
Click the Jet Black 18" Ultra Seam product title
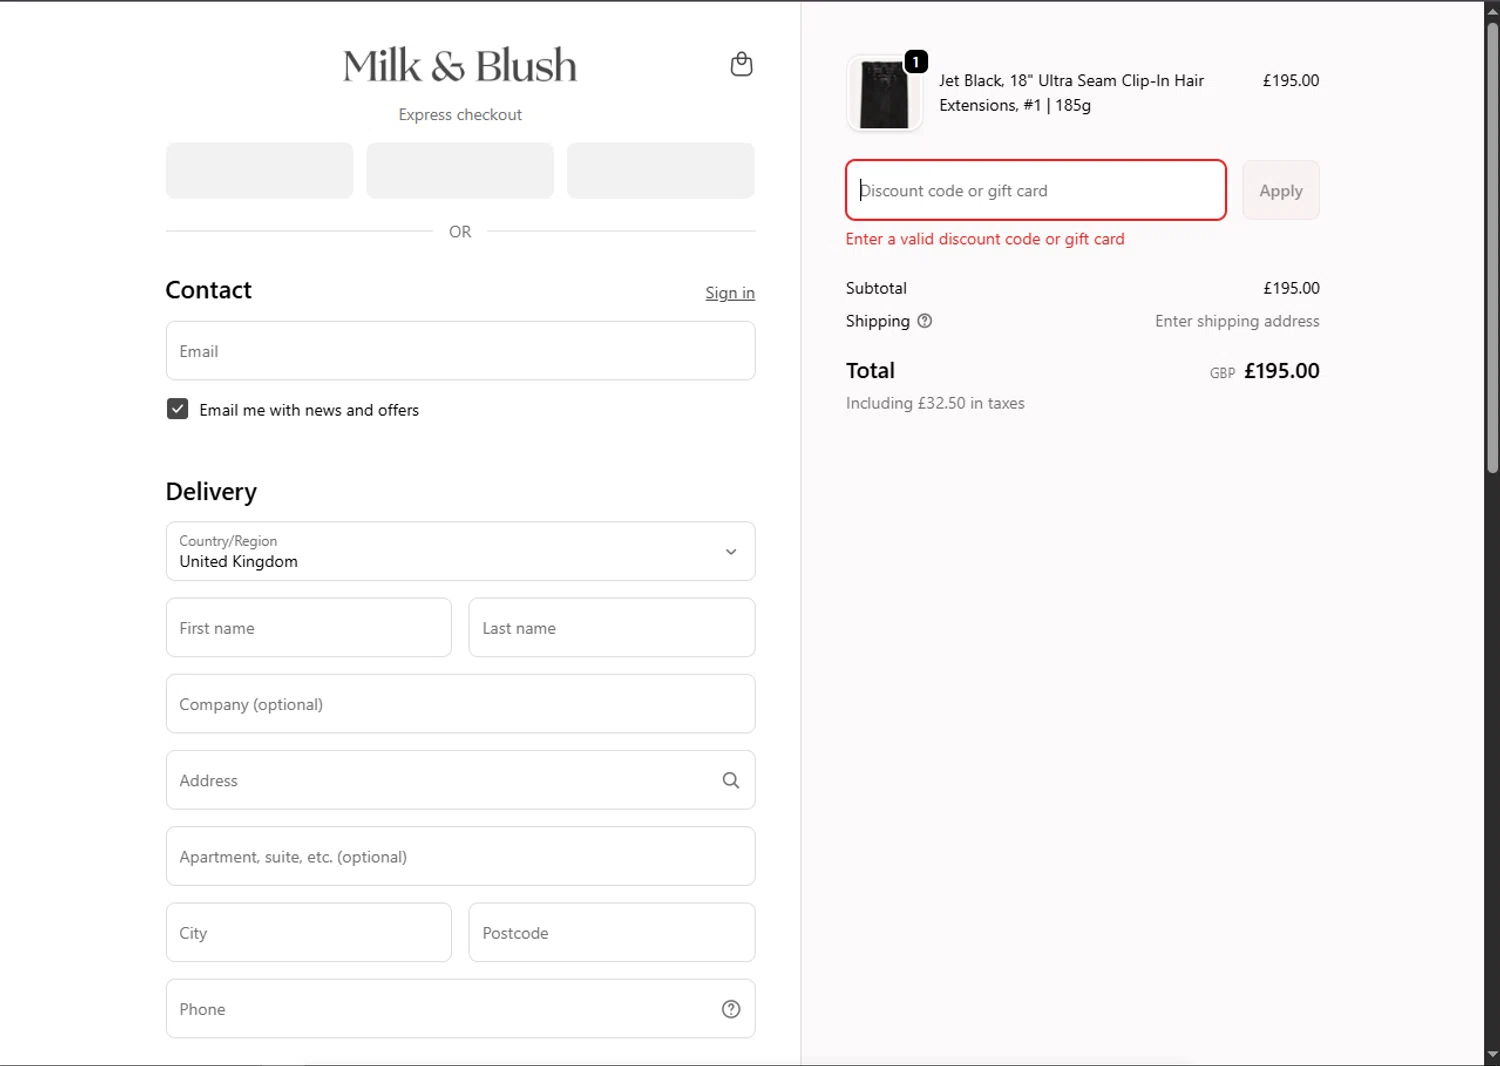pos(1071,93)
